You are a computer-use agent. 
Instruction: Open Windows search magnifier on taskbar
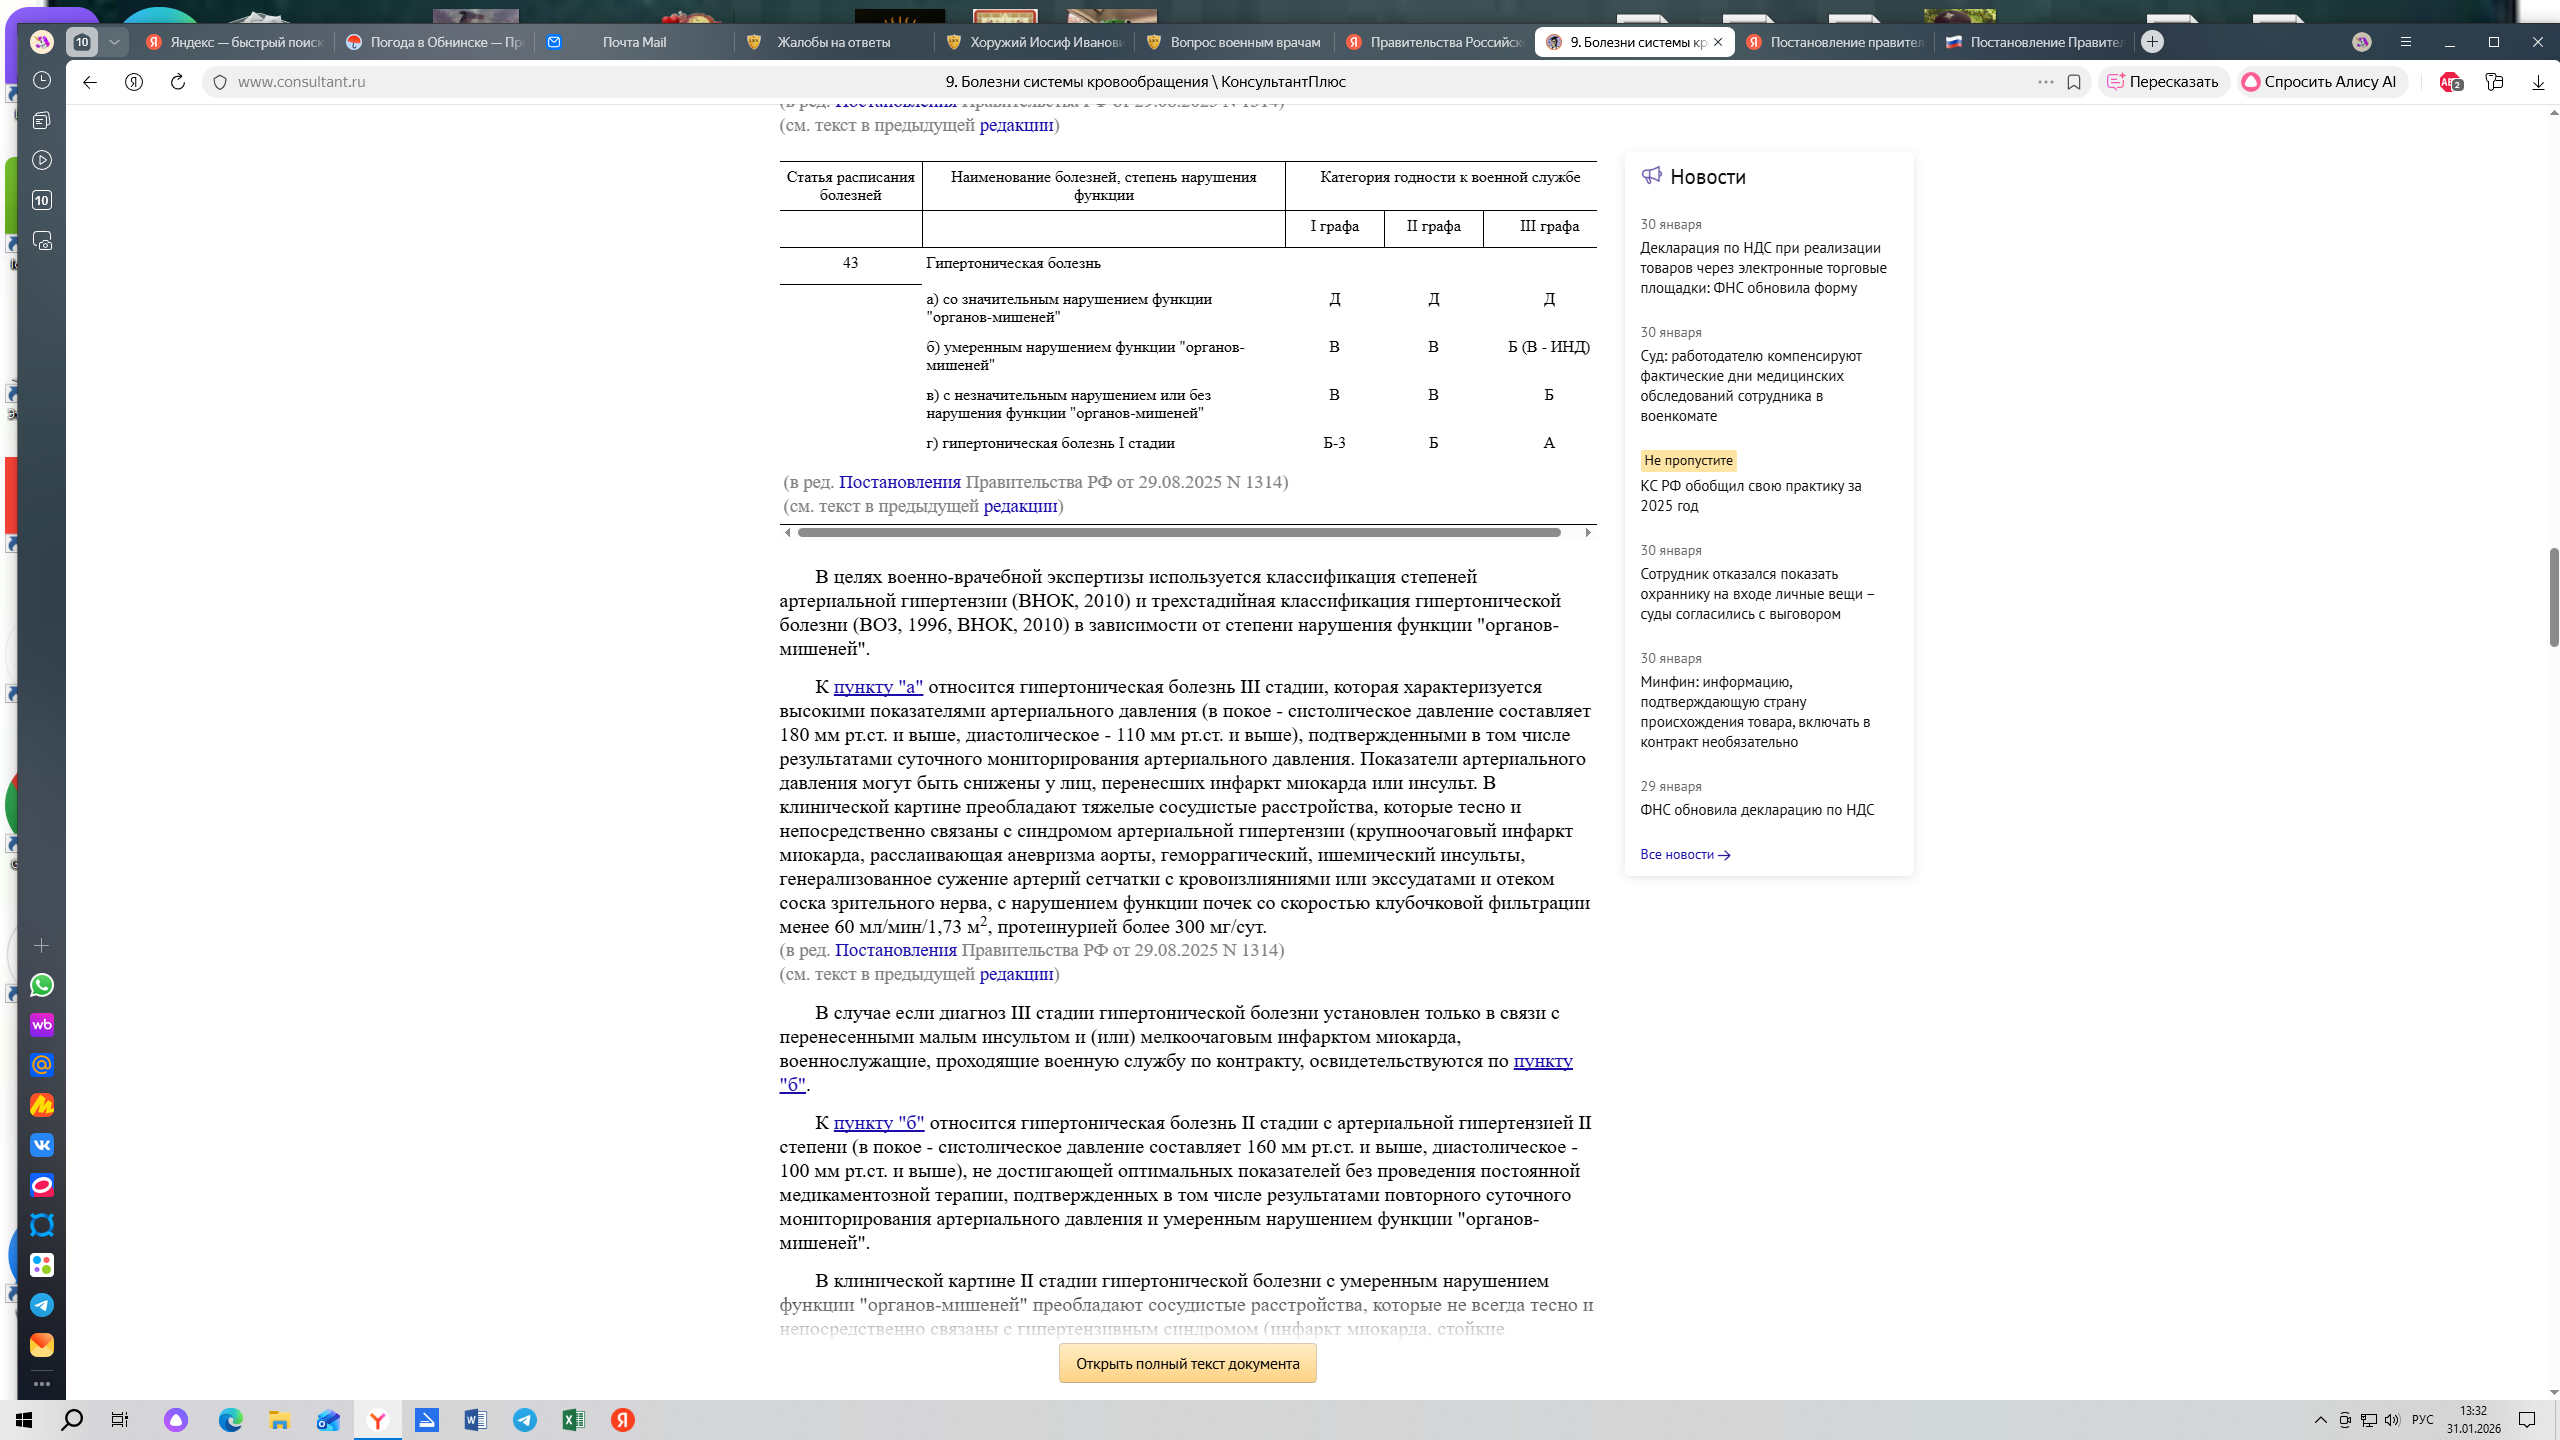[x=72, y=1420]
